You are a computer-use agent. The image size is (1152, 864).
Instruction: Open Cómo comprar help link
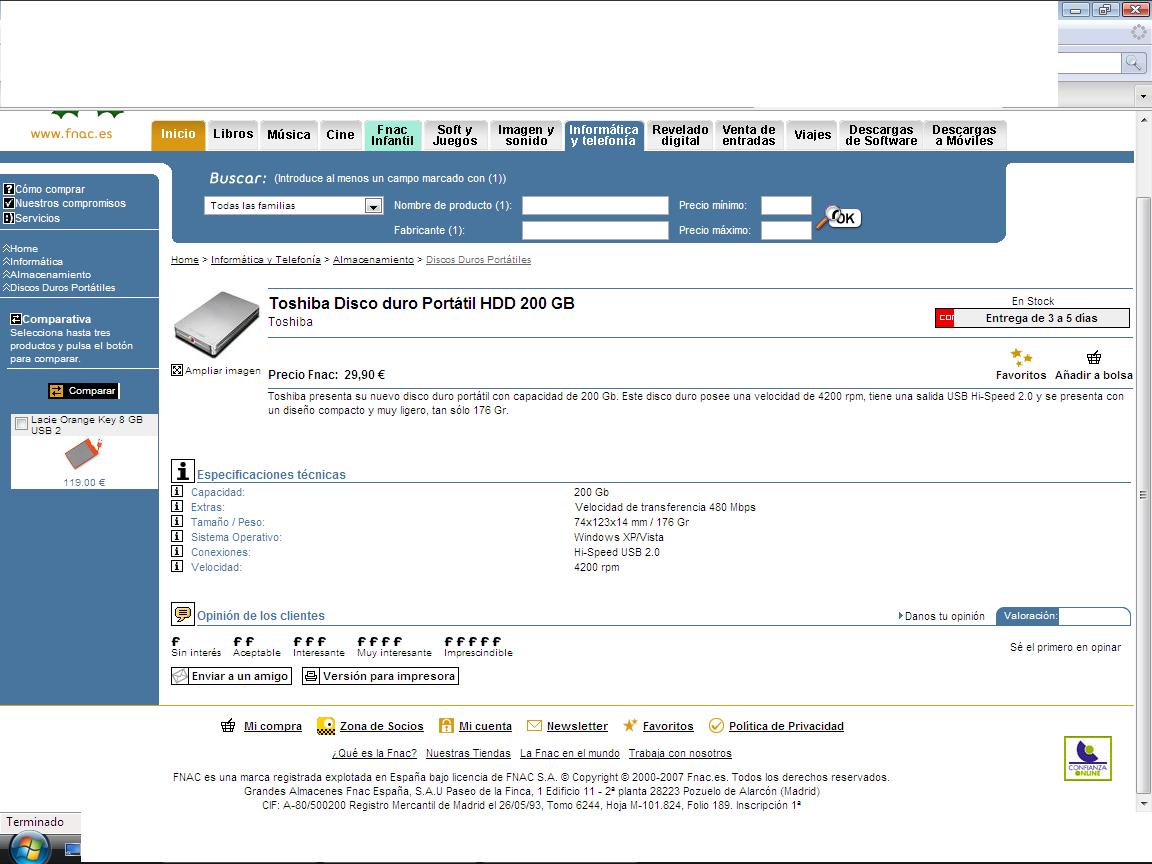click(50, 189)
